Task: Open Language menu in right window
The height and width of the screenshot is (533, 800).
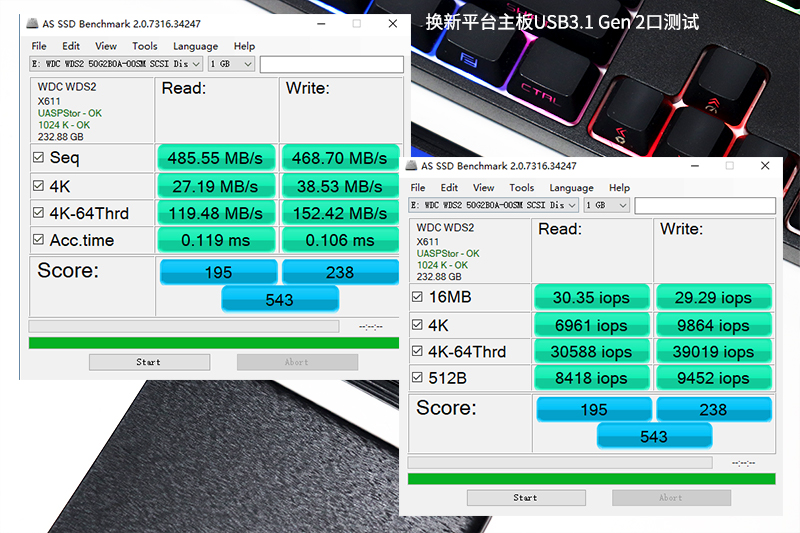Action: 571,188
